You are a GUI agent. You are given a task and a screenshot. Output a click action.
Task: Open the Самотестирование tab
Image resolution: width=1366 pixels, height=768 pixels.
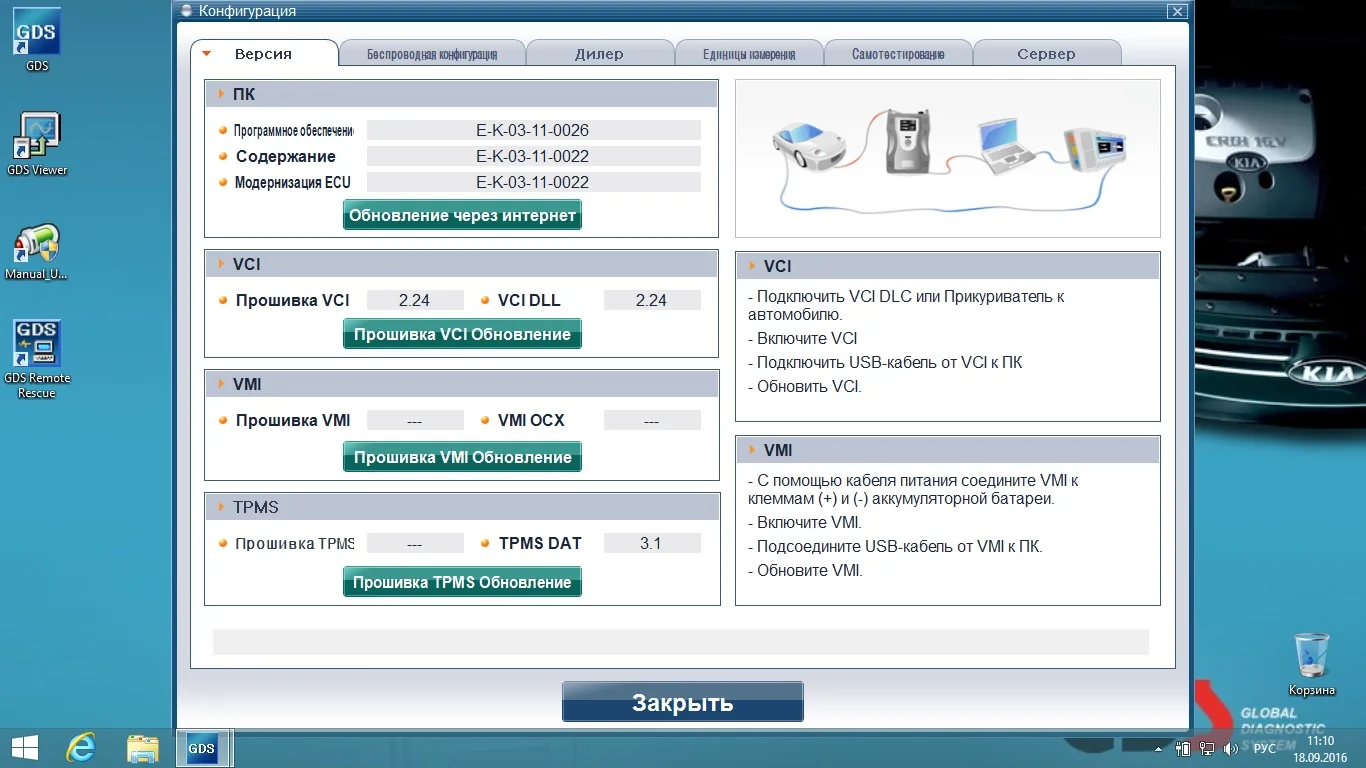click(x=898, y=54)
